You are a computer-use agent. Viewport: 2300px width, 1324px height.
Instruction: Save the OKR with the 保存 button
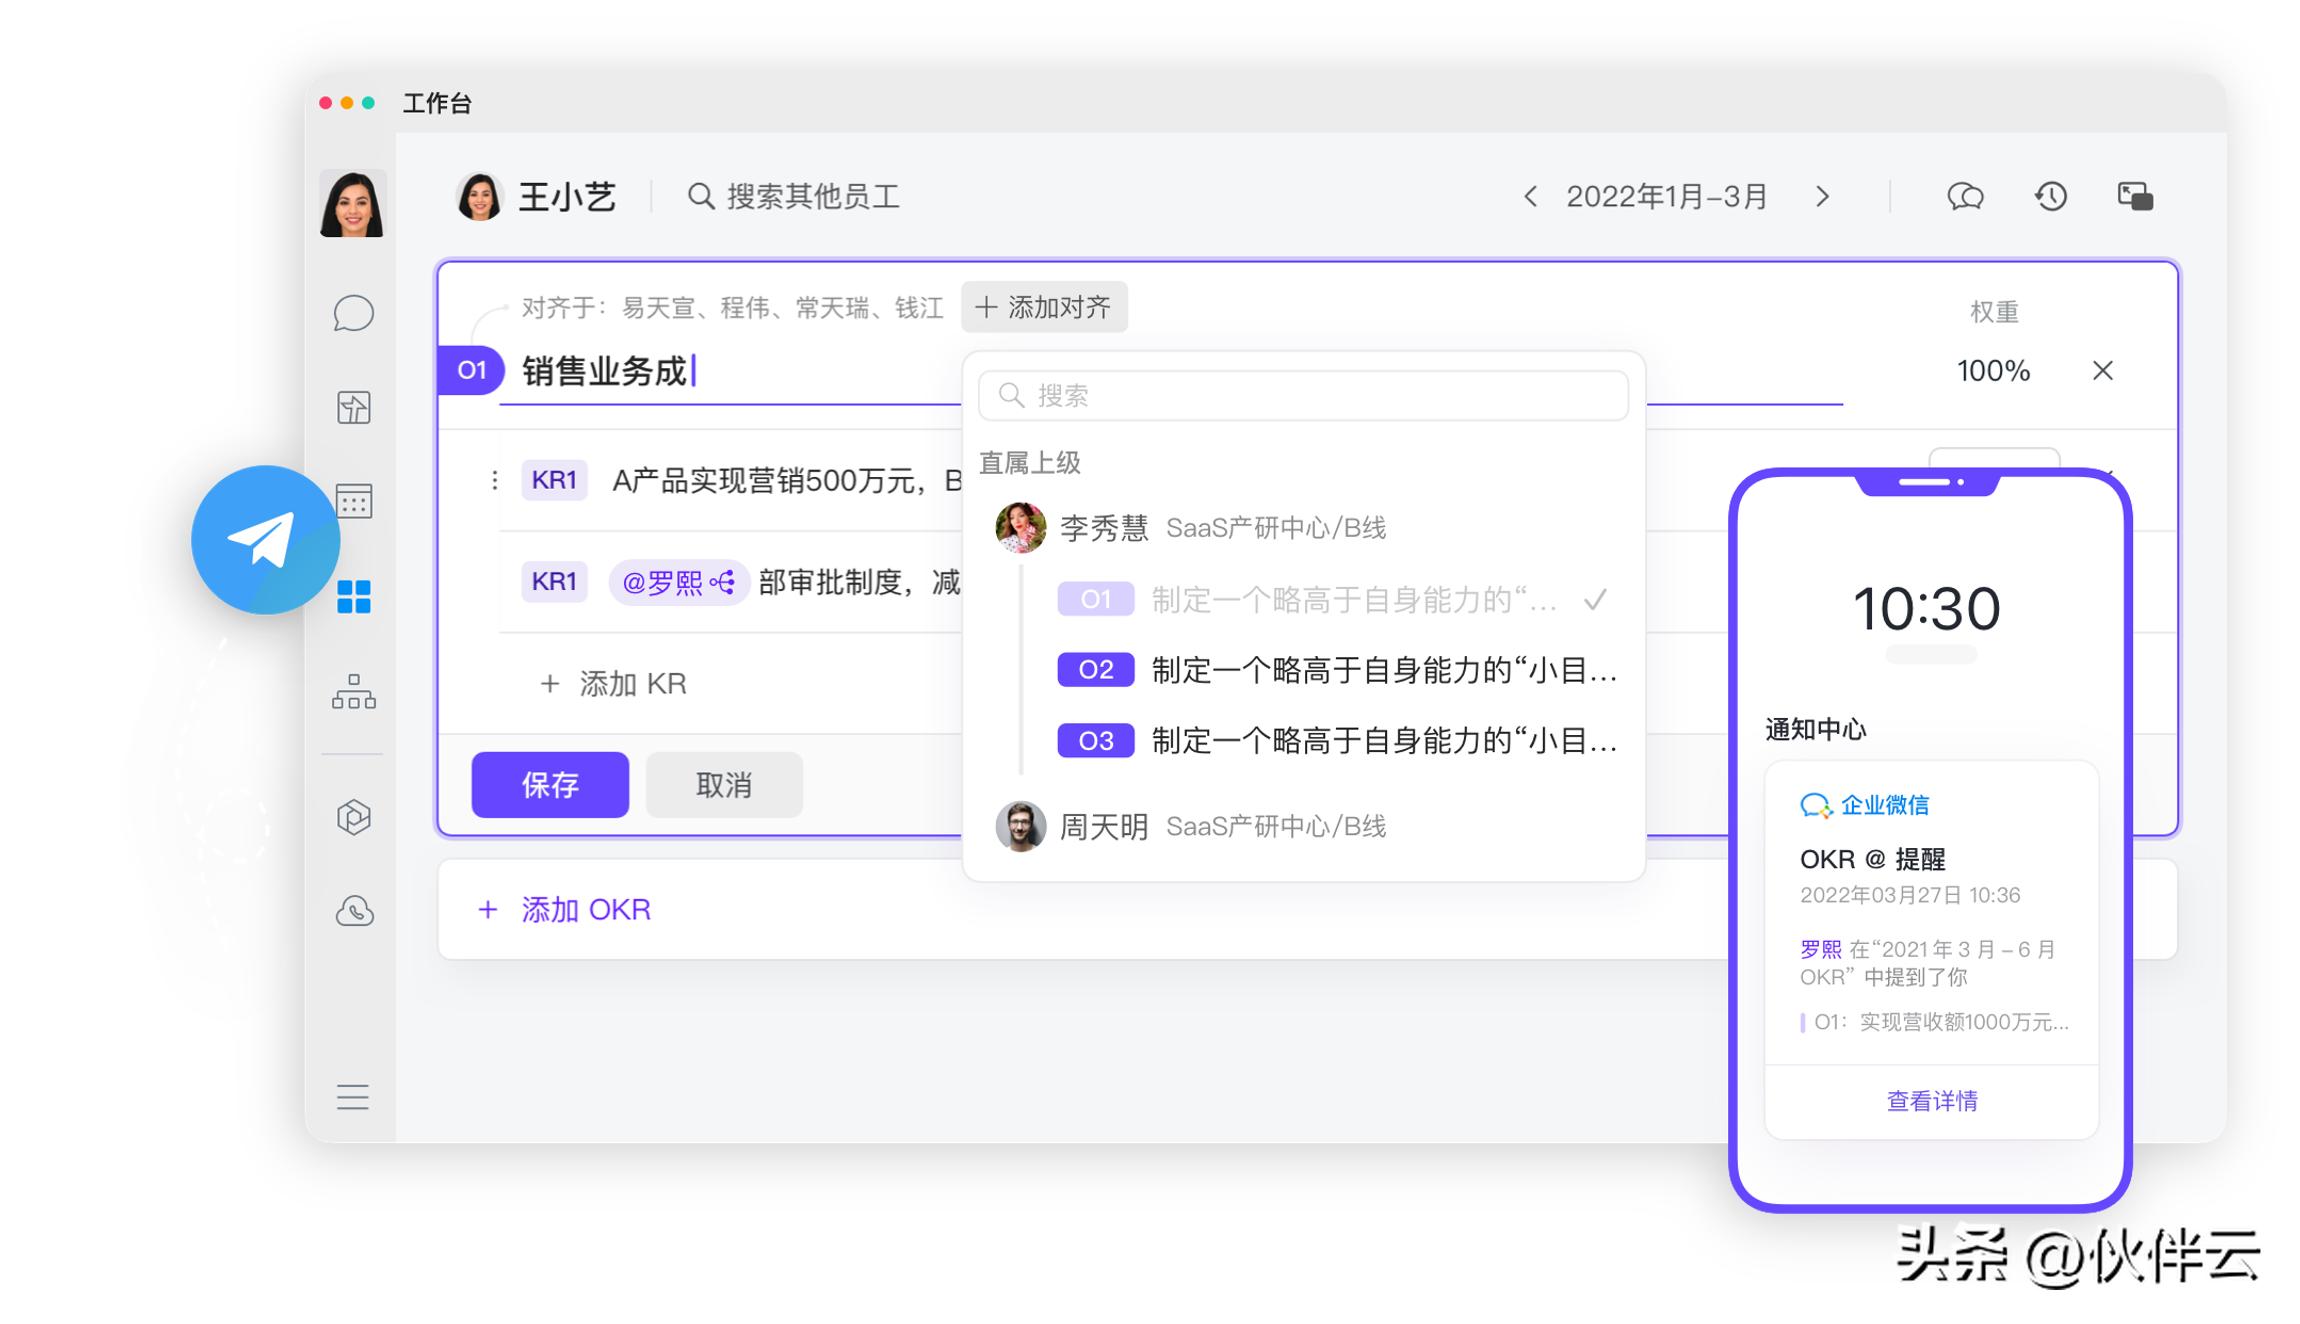(x=549, y=784)
